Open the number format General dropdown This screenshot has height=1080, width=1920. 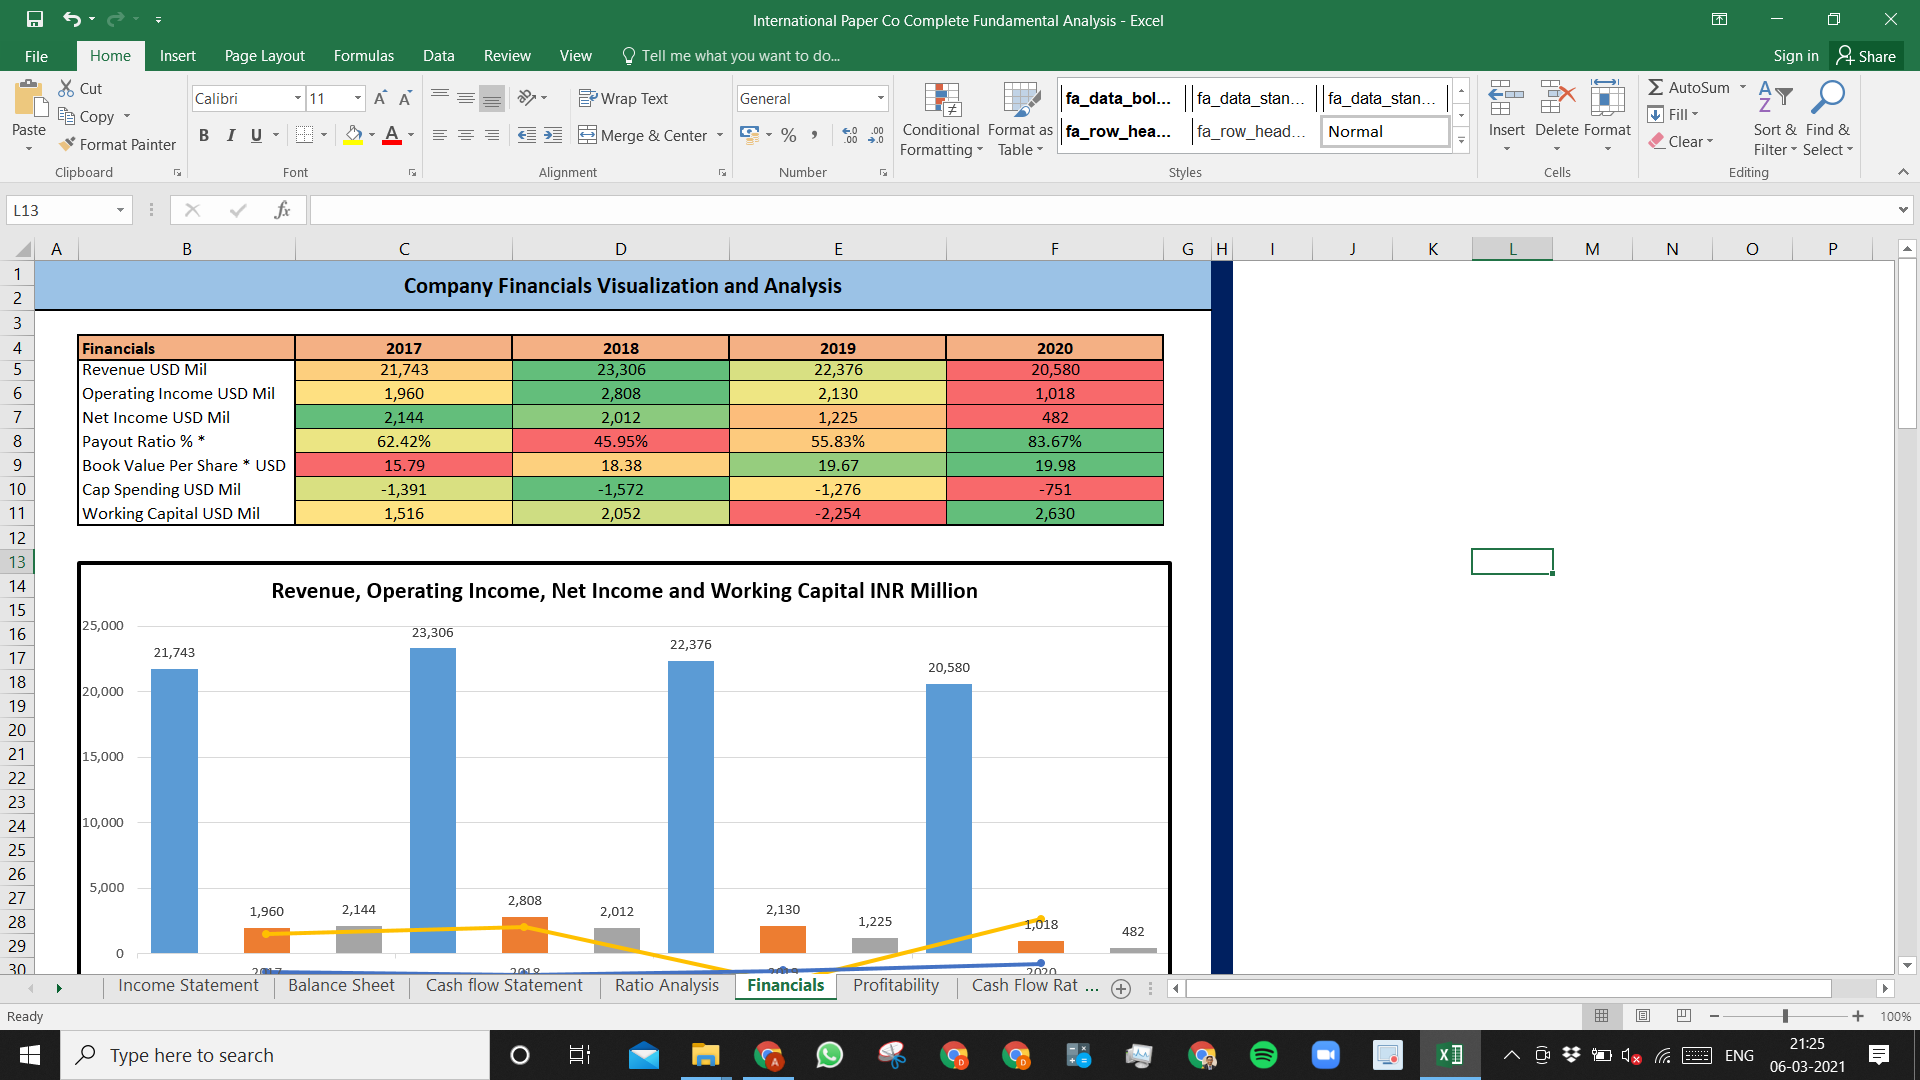click(881, 98)
